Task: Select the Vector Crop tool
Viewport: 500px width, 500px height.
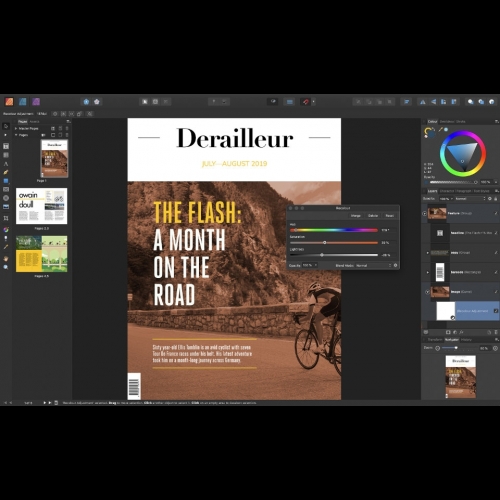Action: click(6, 218)
